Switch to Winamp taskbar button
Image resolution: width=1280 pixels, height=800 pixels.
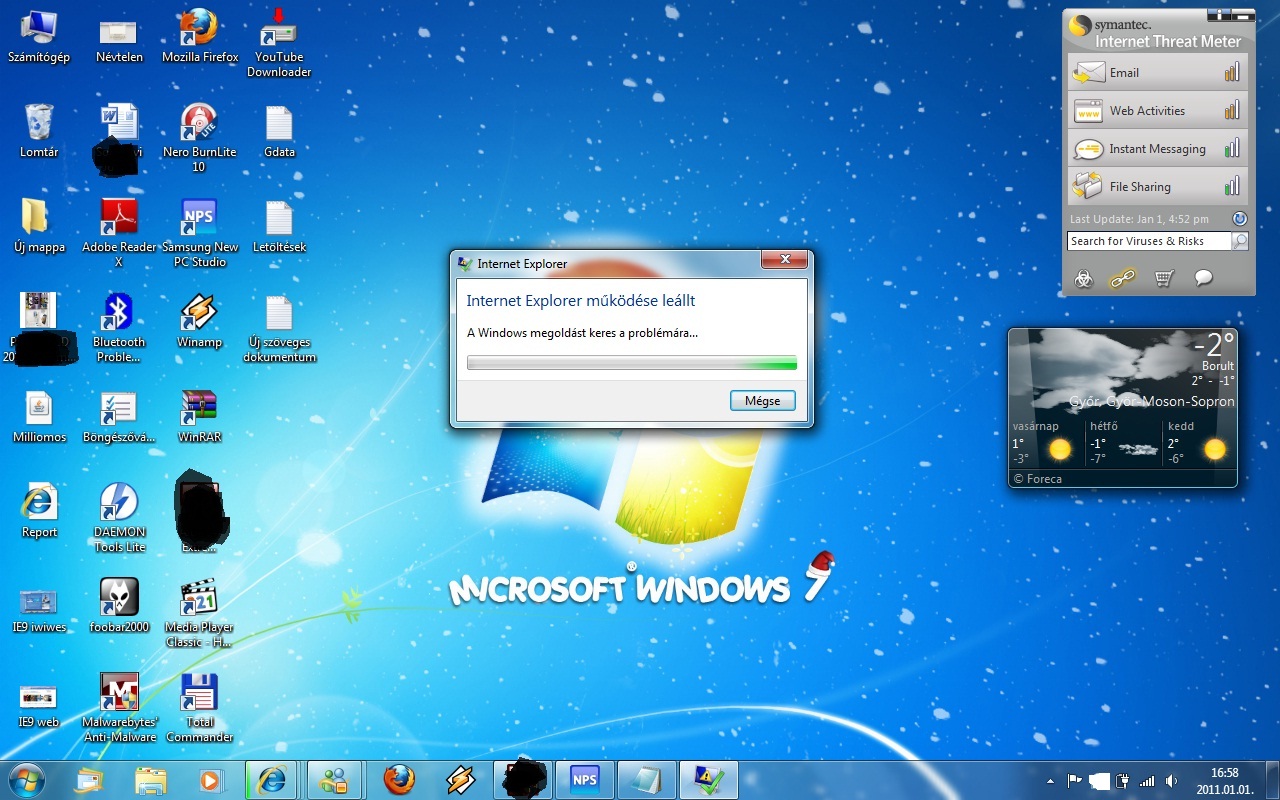[461, 780]
